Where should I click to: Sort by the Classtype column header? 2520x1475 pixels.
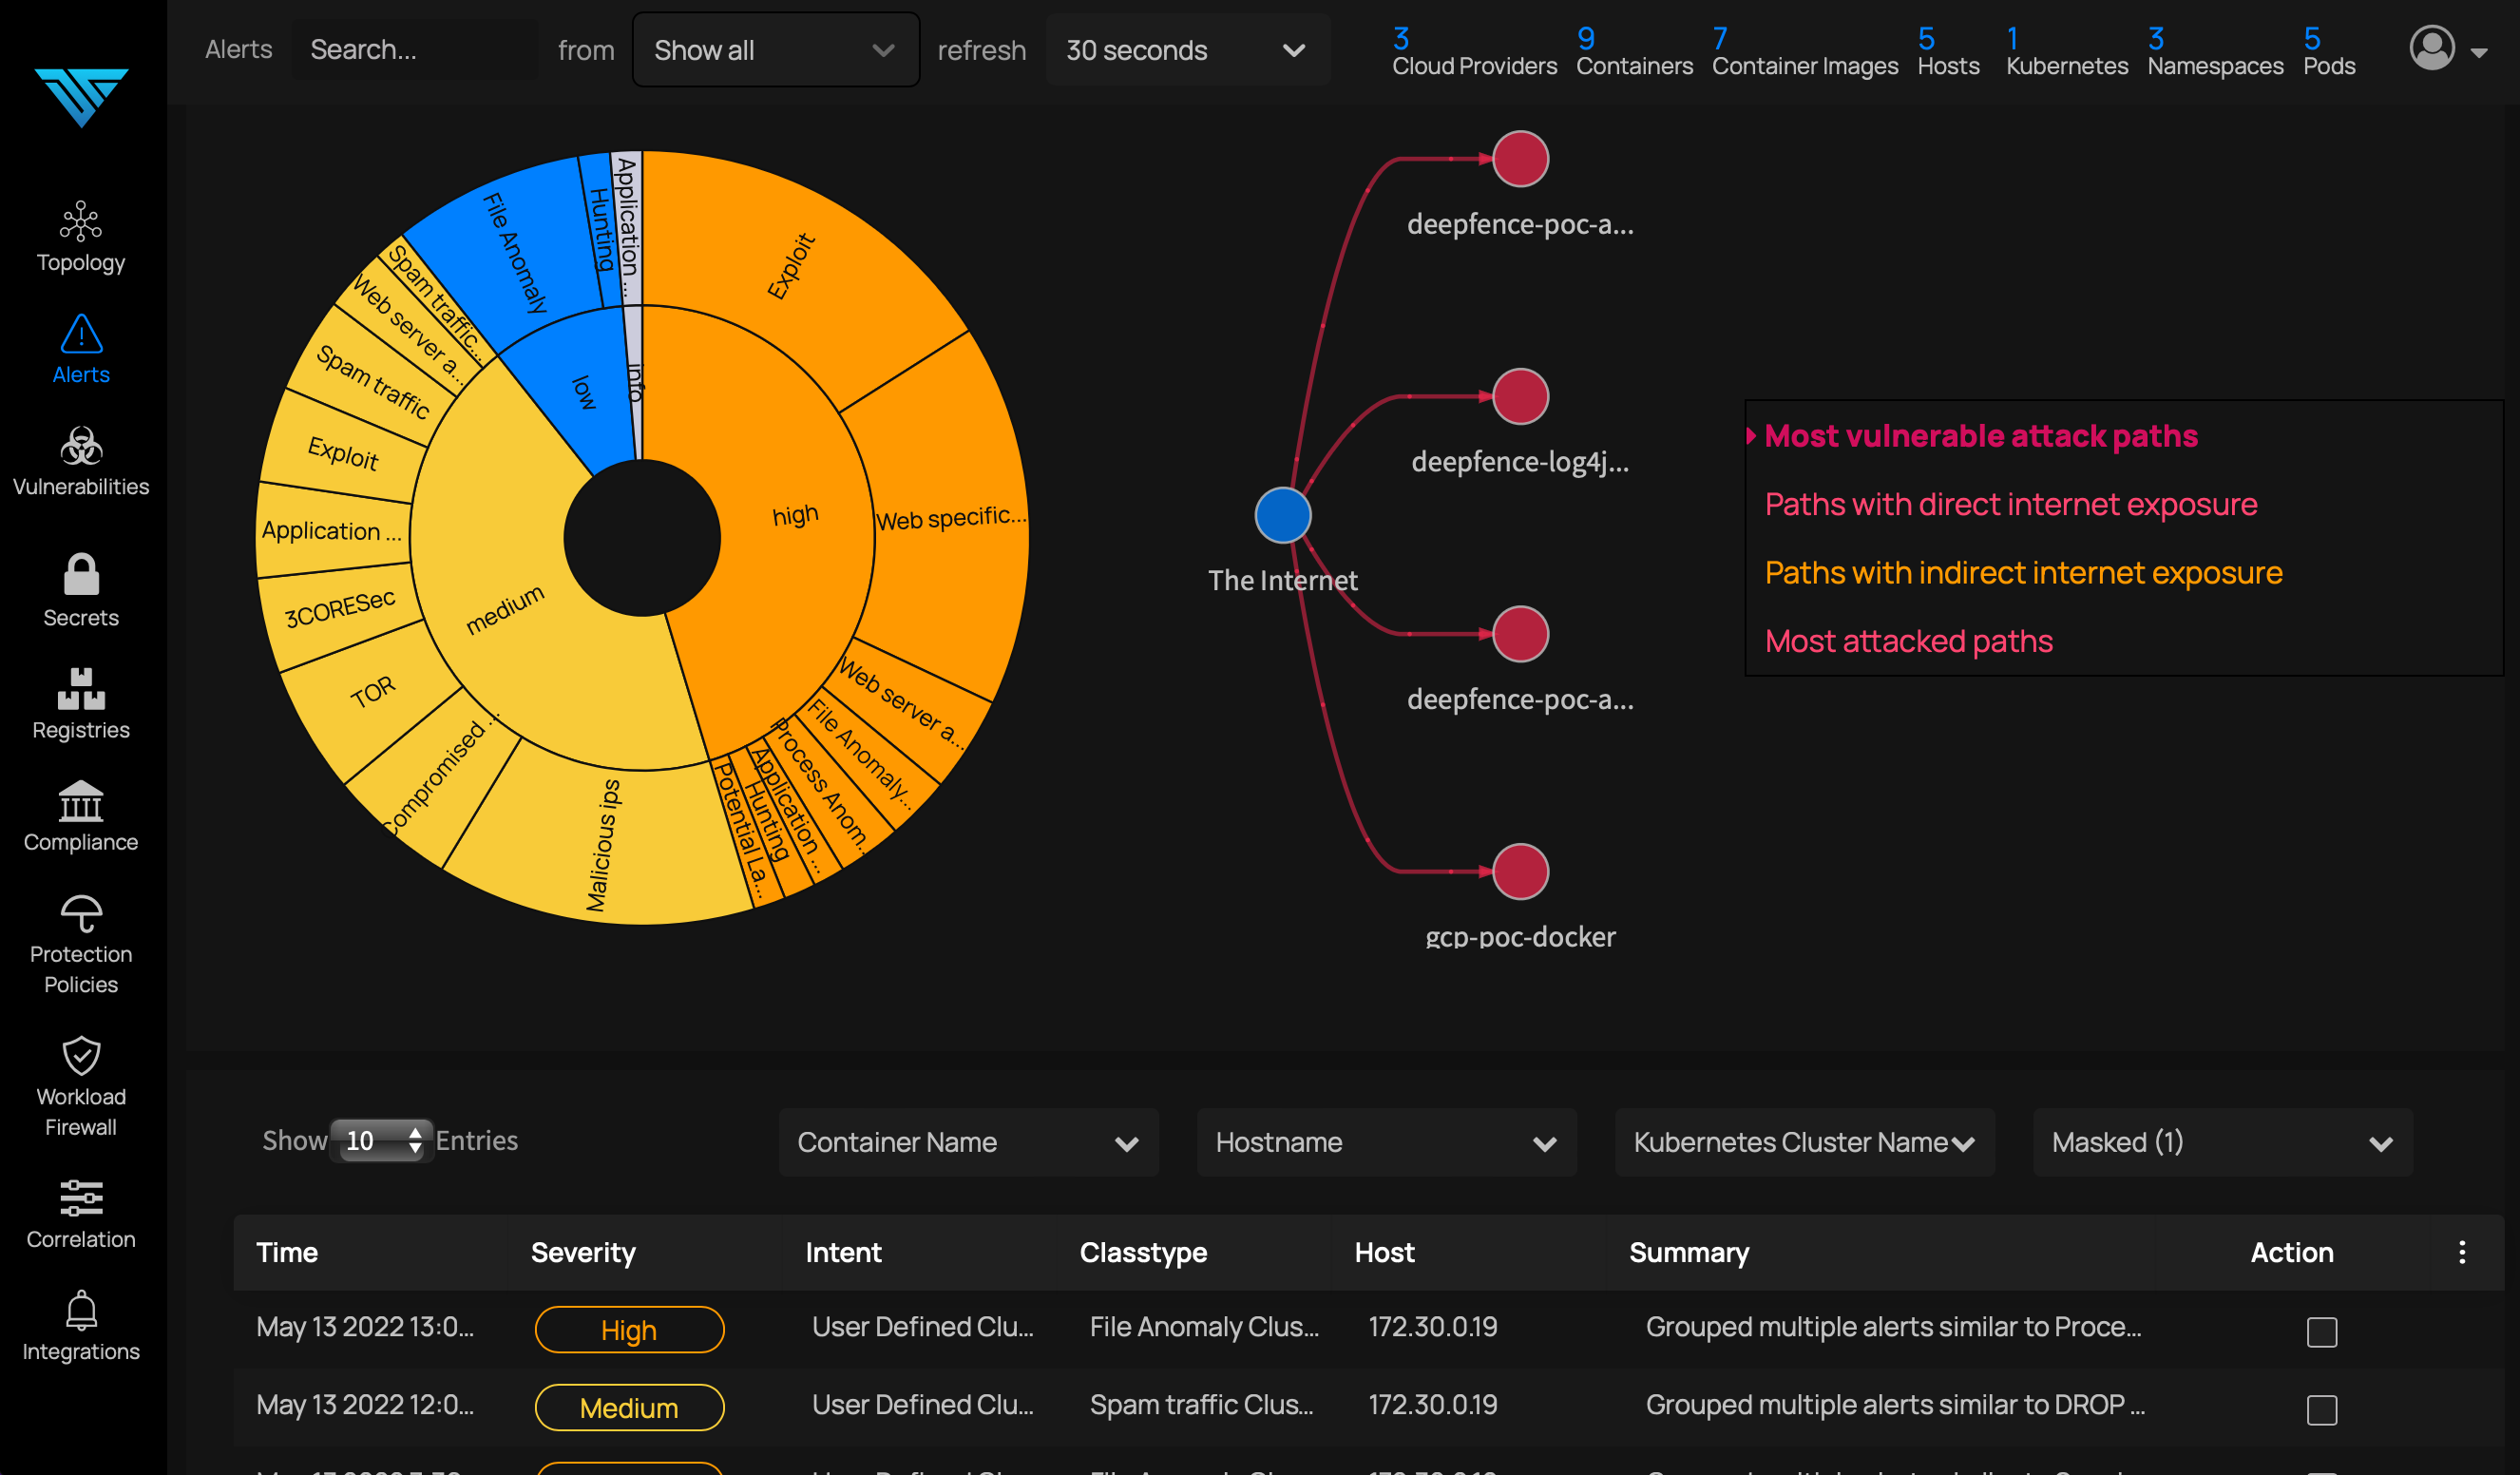[1143, 1252]
